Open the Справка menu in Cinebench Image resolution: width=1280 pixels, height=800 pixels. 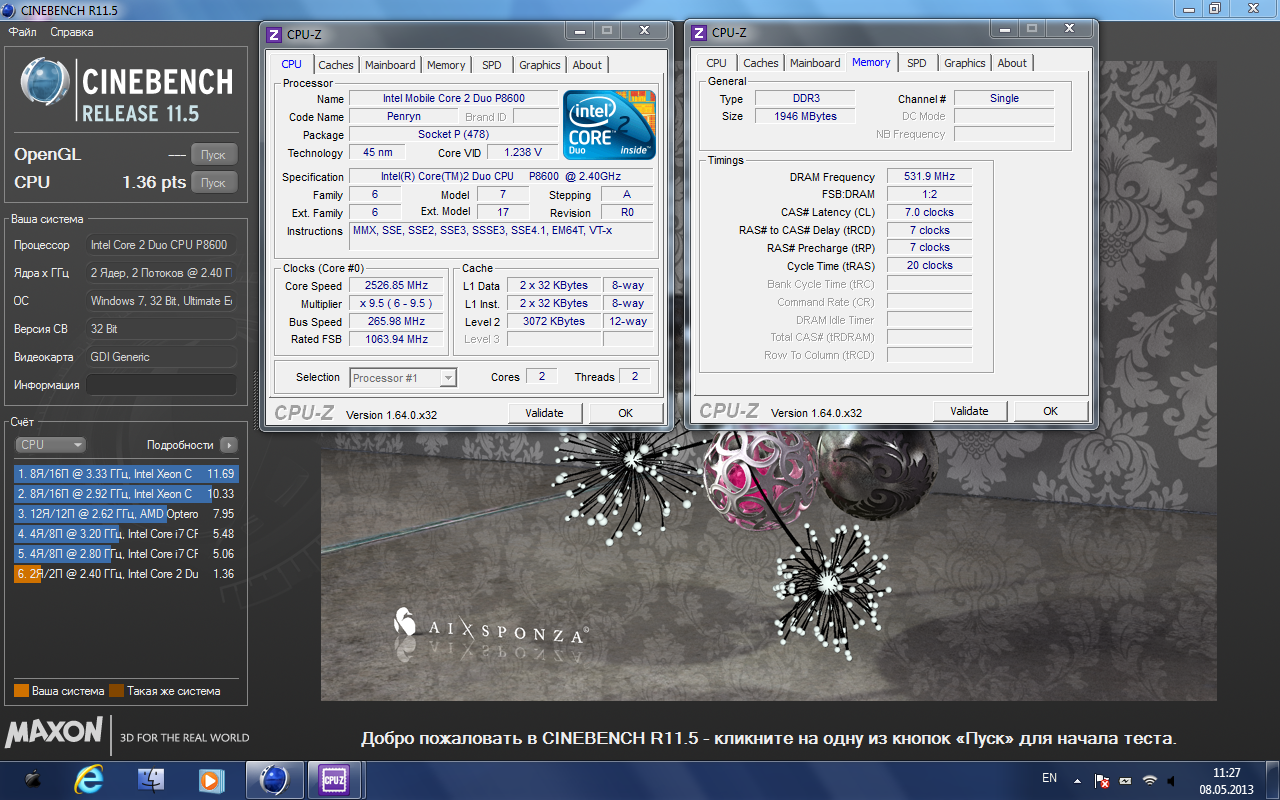click(72, 32)
